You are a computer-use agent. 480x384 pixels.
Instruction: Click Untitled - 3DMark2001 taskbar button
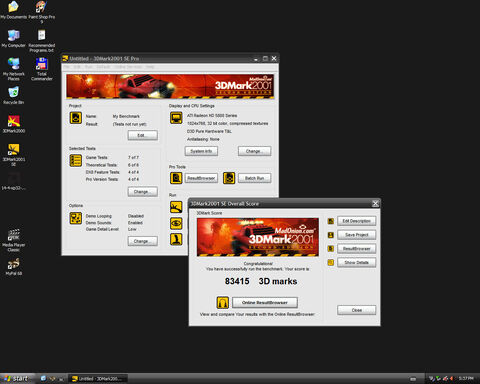coord(98,378)
